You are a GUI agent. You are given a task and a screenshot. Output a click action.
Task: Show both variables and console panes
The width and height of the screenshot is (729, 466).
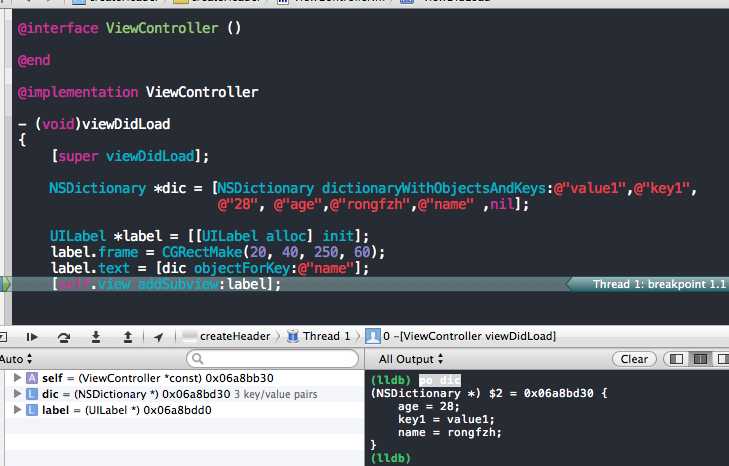[x=700, y=359]
